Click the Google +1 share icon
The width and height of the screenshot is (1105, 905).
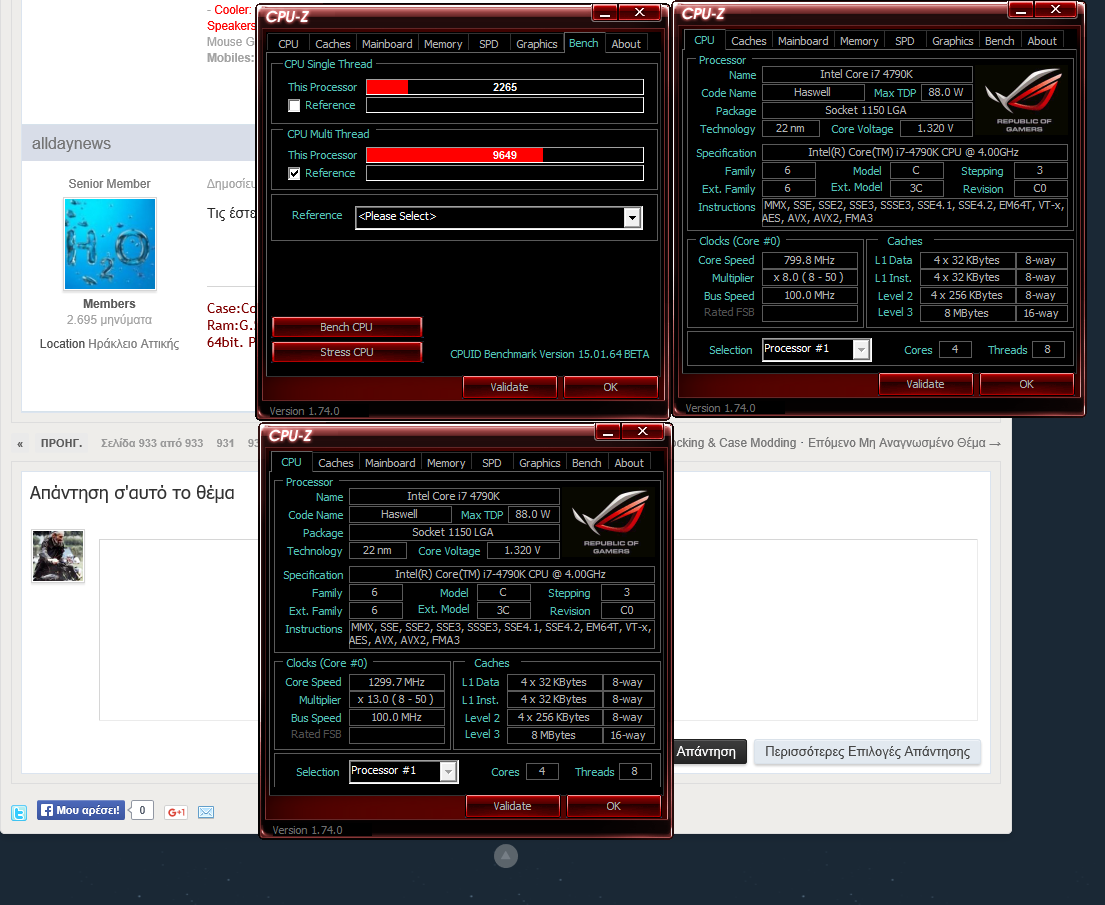coord(176,813)
